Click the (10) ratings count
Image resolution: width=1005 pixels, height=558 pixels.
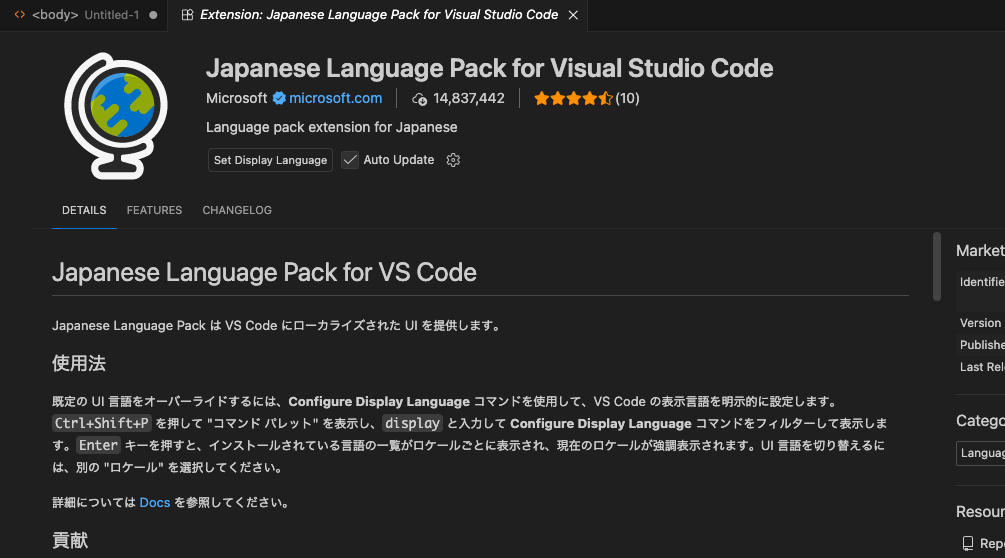tap(627, 98)
